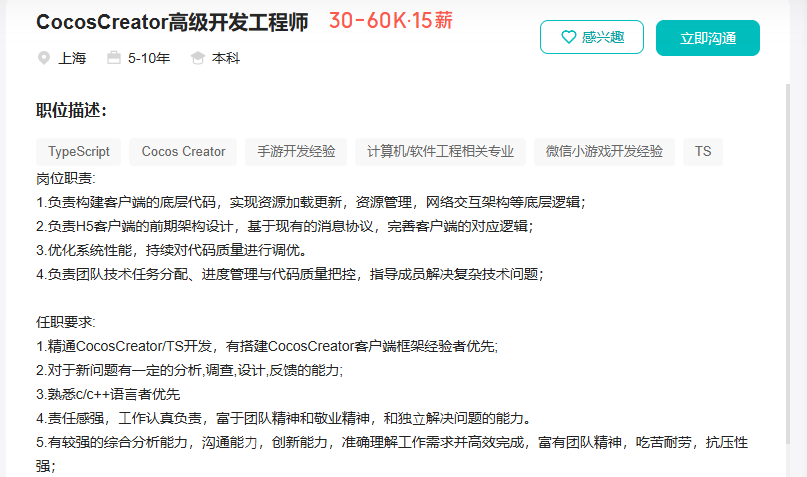Click the line 3.优化系统性能
Image resolution: width=807 pixels, height=477 pixels.
[x=172, y=250]
